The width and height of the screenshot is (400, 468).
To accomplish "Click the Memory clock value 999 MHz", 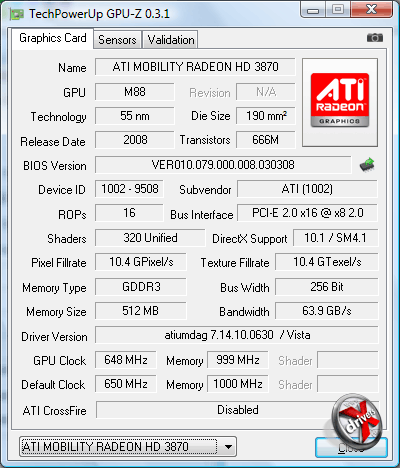I will [238, 360].
